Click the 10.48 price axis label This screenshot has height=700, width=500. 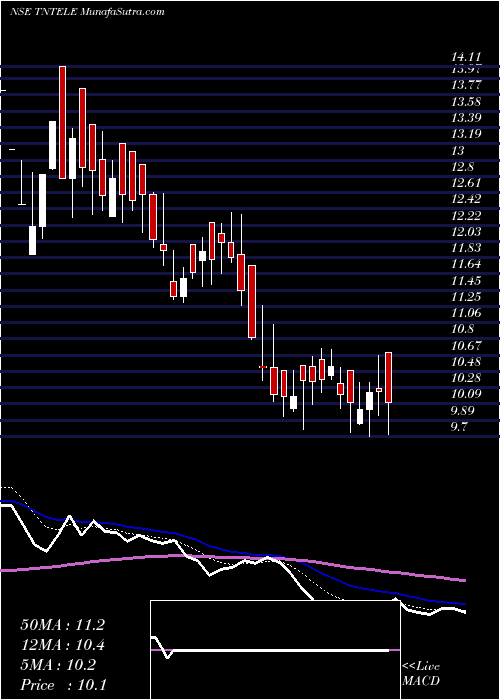[x=466, y=362]
